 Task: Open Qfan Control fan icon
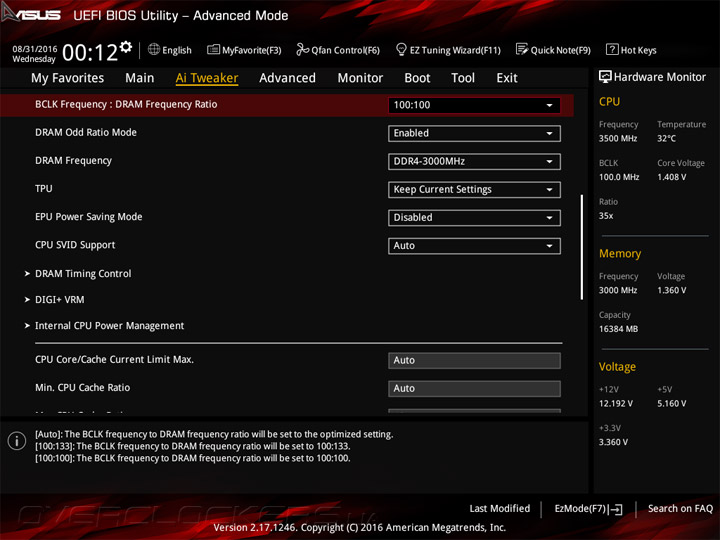303,49
